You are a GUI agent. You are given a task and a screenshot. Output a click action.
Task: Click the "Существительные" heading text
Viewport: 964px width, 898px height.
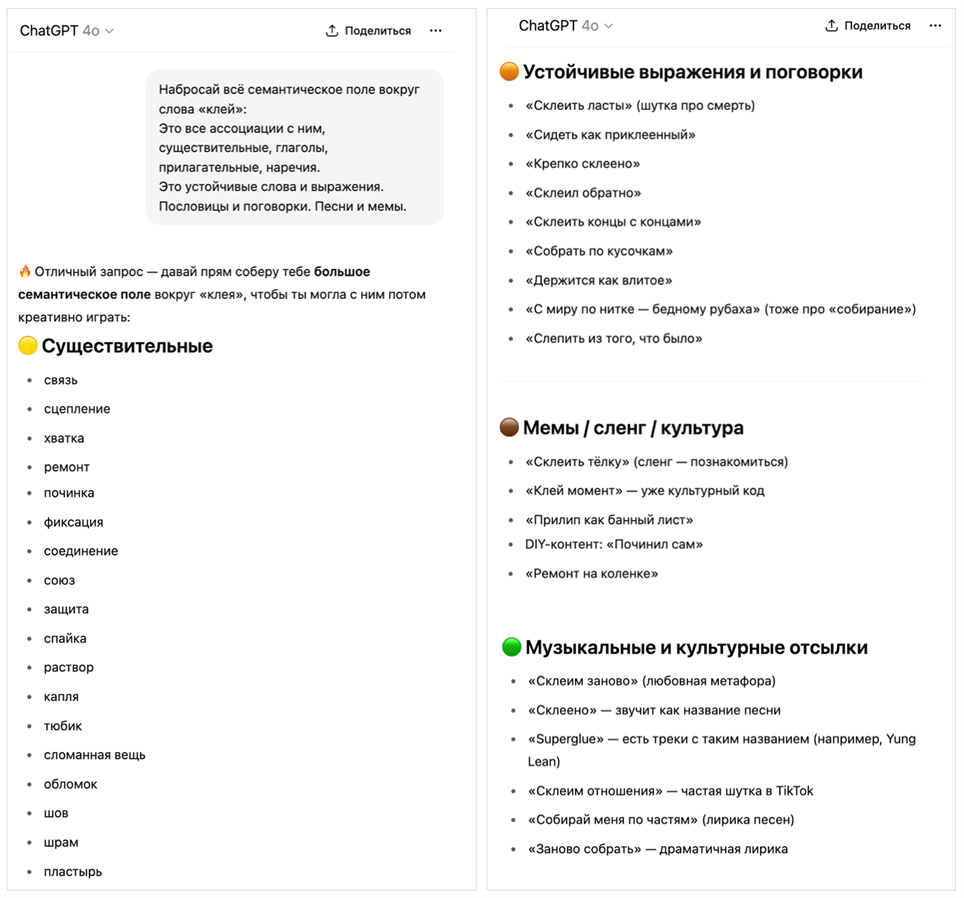[127, 346]
